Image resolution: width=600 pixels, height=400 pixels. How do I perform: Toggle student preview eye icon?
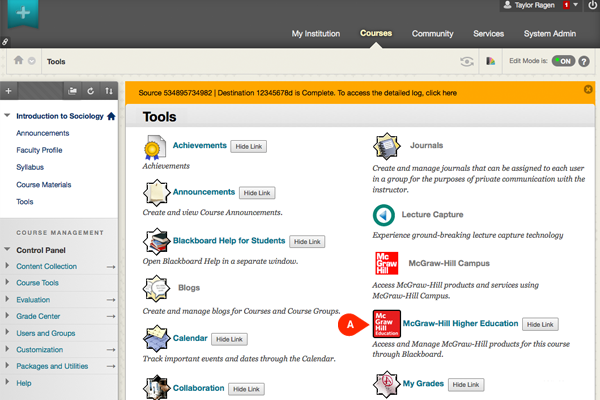466,61
